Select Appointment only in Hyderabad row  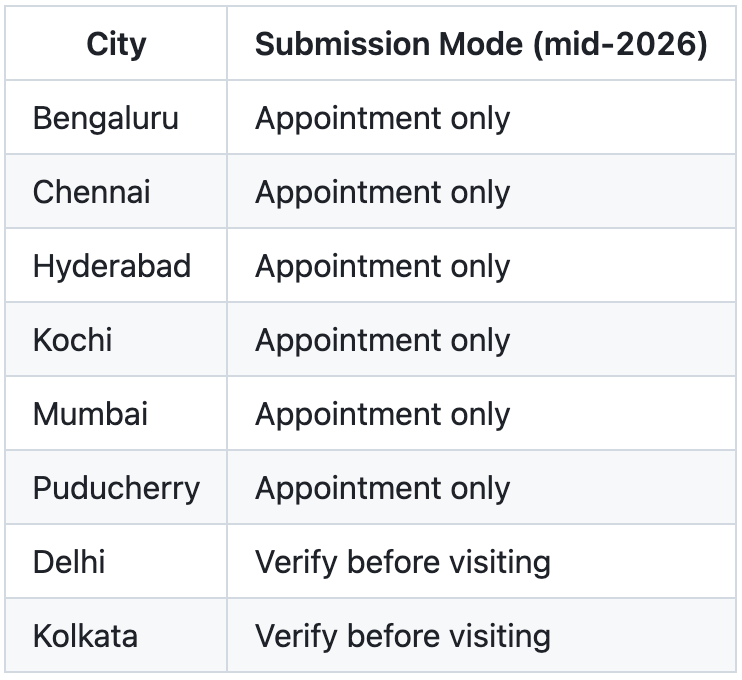pyautogui.click(x=382, y=266)
